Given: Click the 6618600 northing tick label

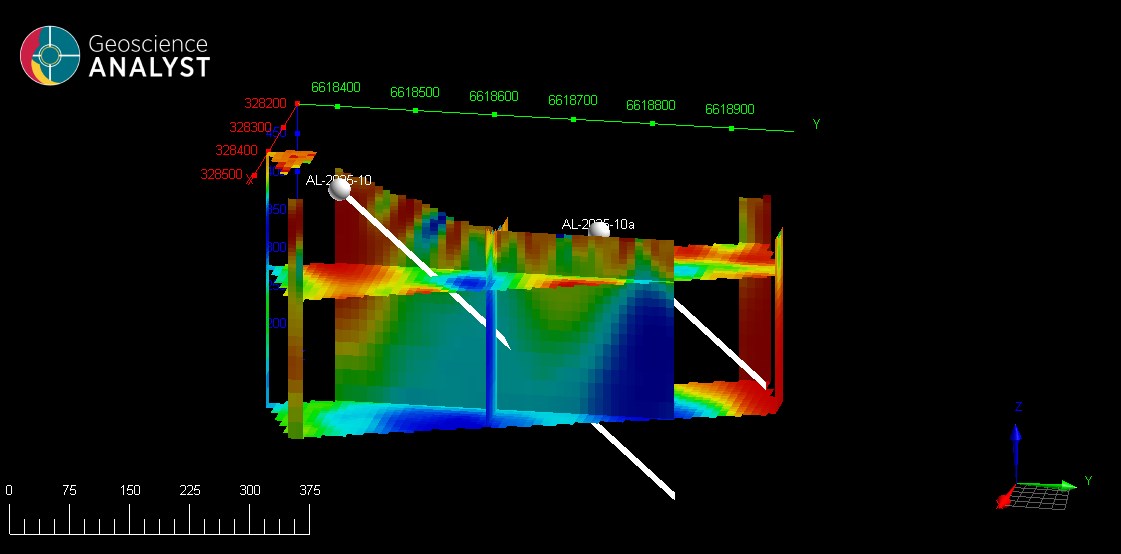Looking at the screenshot, I should click(x=494, y=97).
